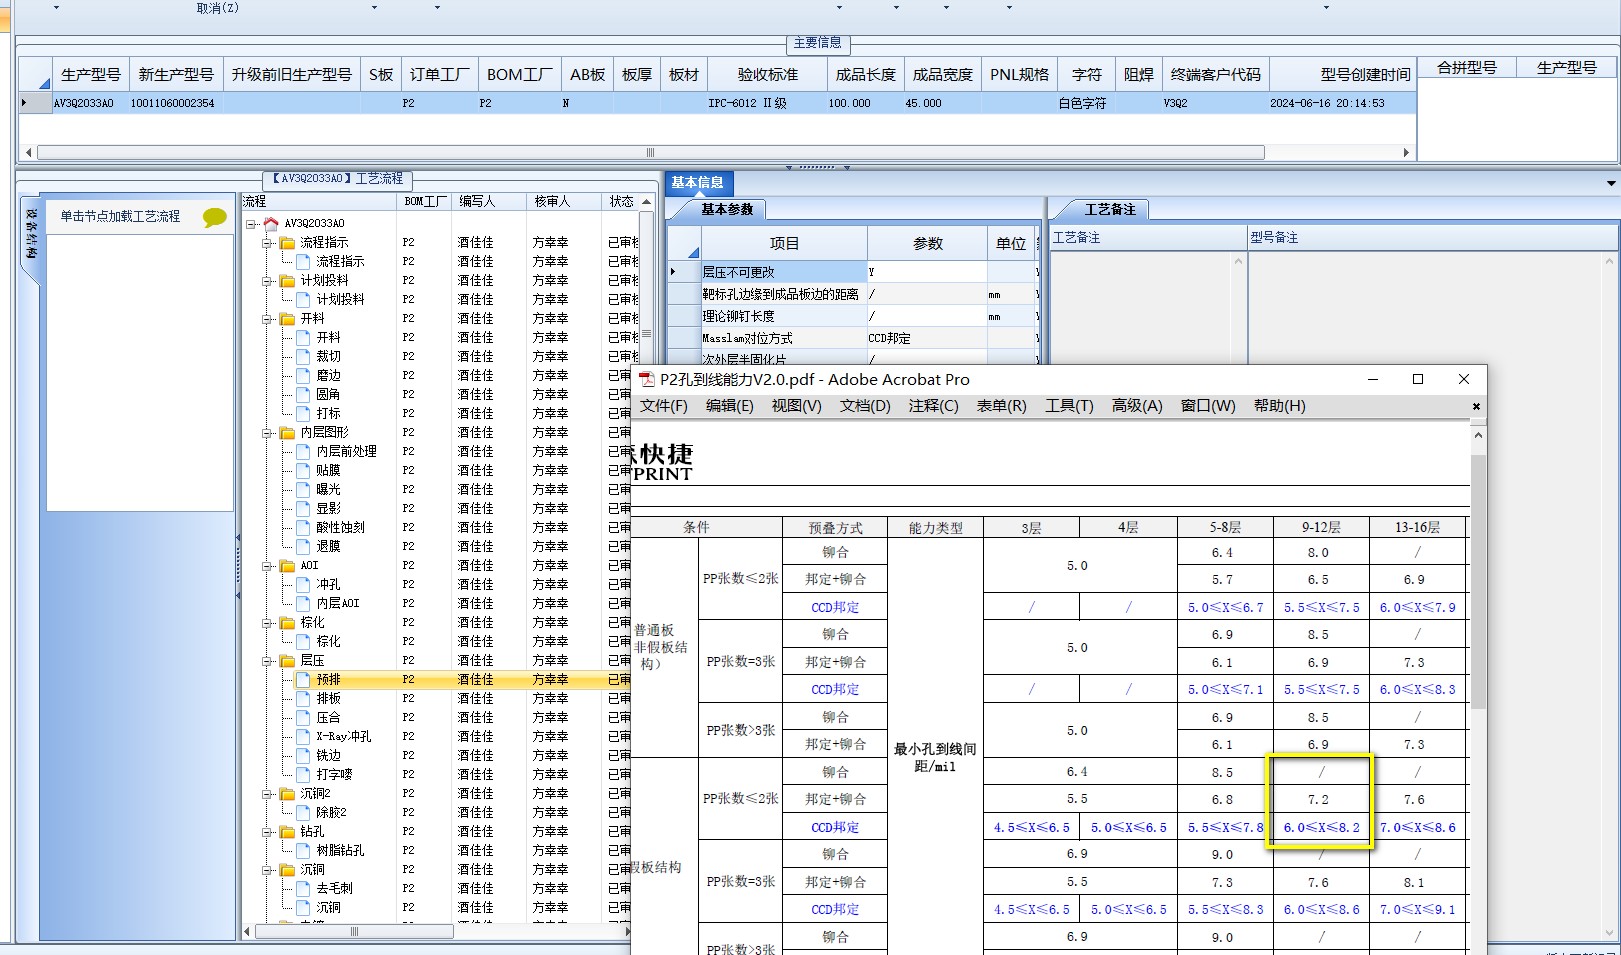
Task: Click 单击节点加载工艺流程 button
Action: (121, 216)
